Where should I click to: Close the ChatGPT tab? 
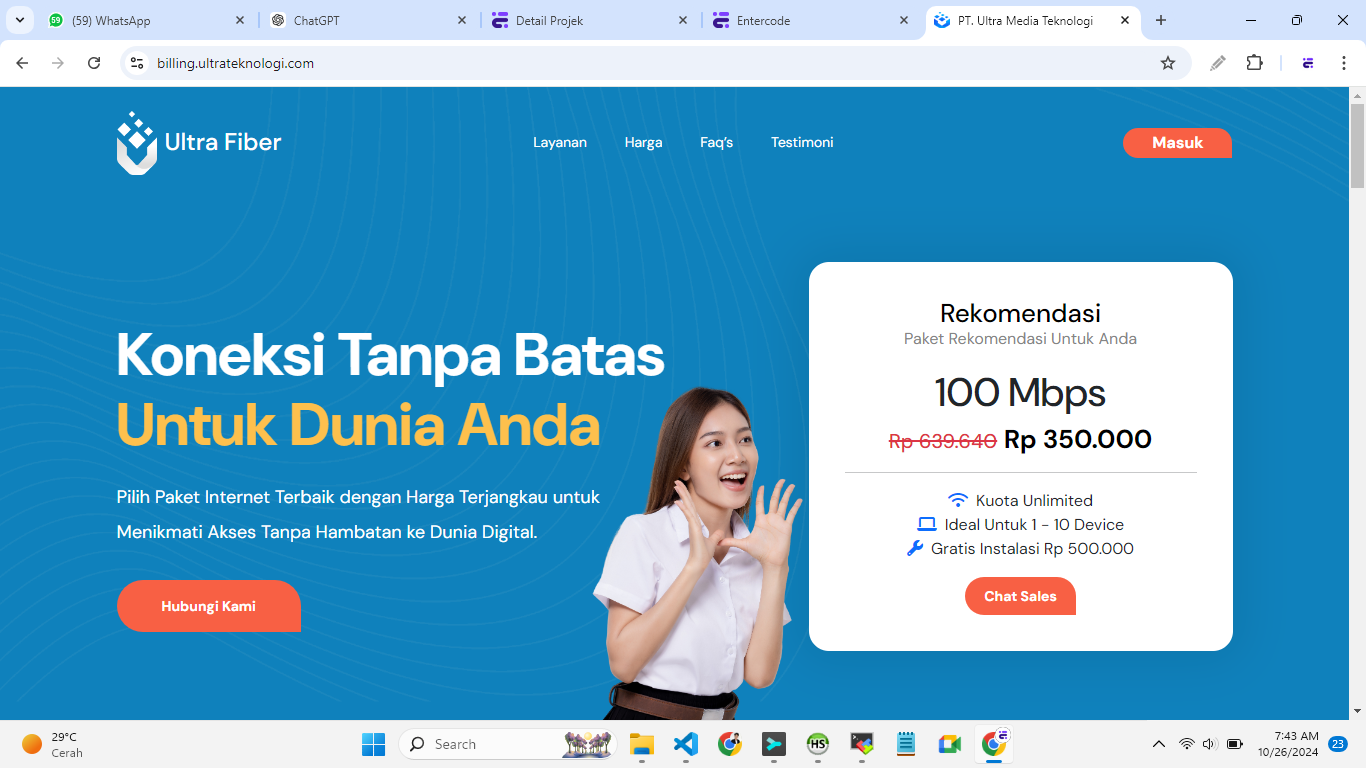point(462,20)
